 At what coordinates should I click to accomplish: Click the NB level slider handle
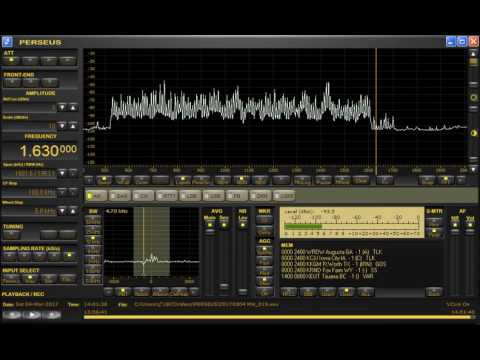pyautogui.click(x=243, y=291)
